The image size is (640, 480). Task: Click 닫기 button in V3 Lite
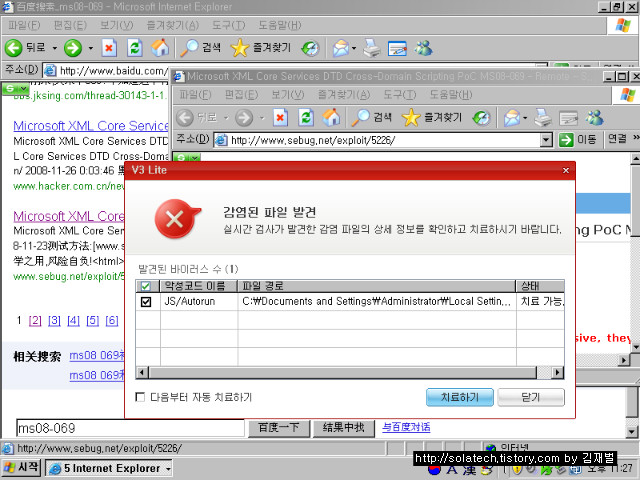click(x=531, y=397)
